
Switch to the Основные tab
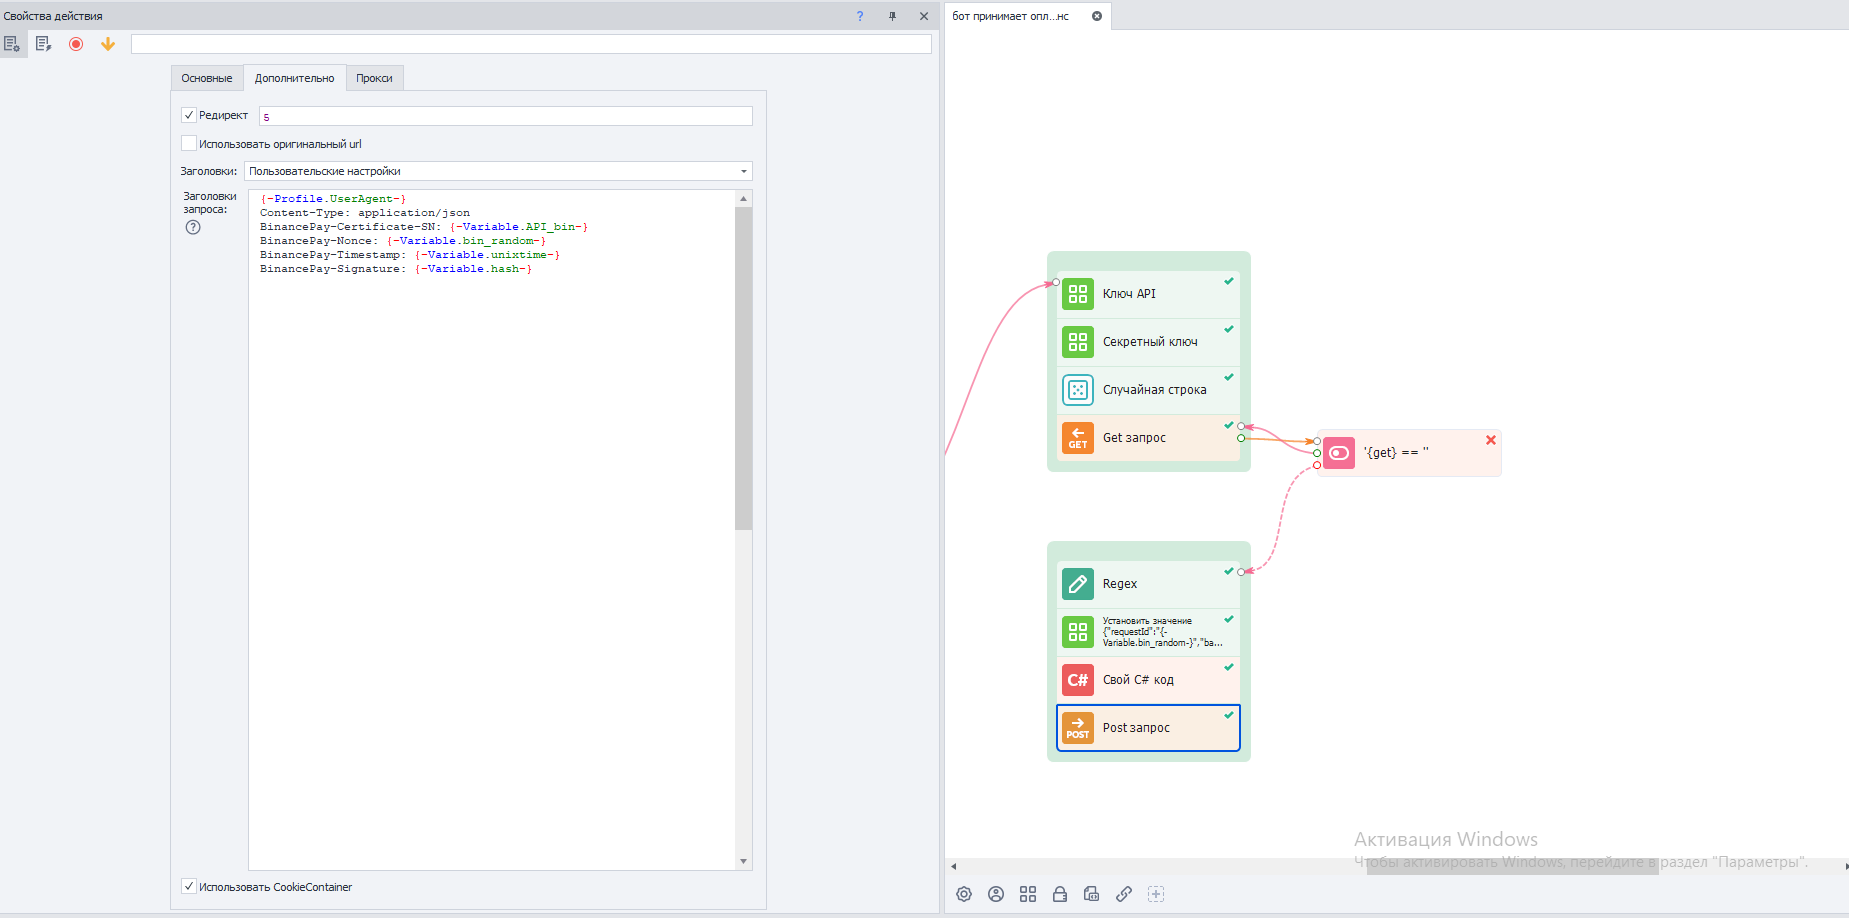coord(207,78)
